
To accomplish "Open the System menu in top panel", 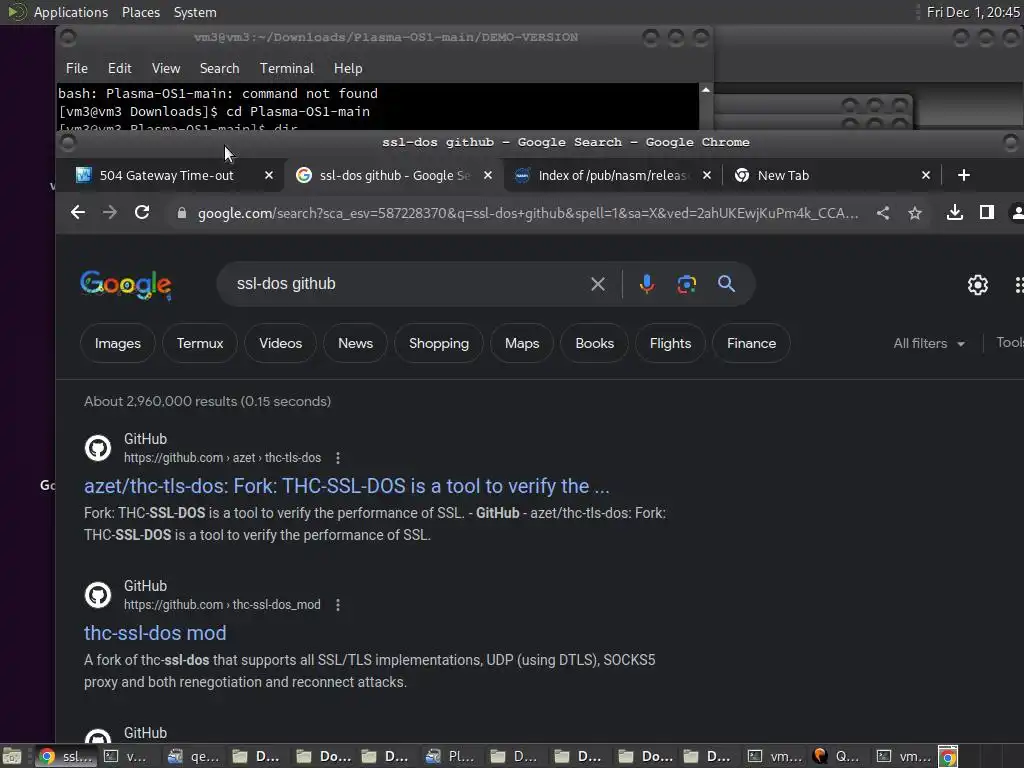I will pos(195,12).
